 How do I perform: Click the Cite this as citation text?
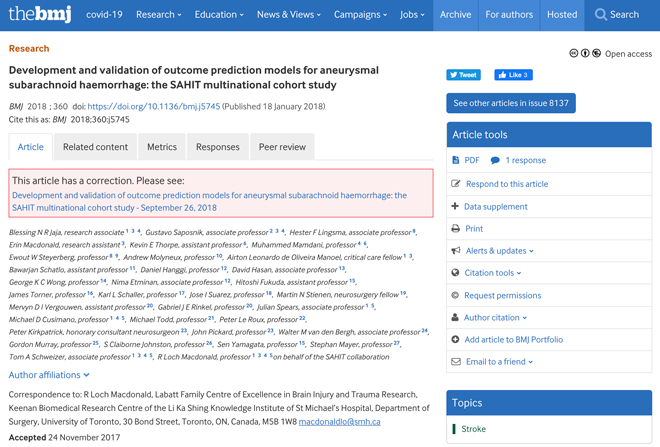[x=69, y=120]
